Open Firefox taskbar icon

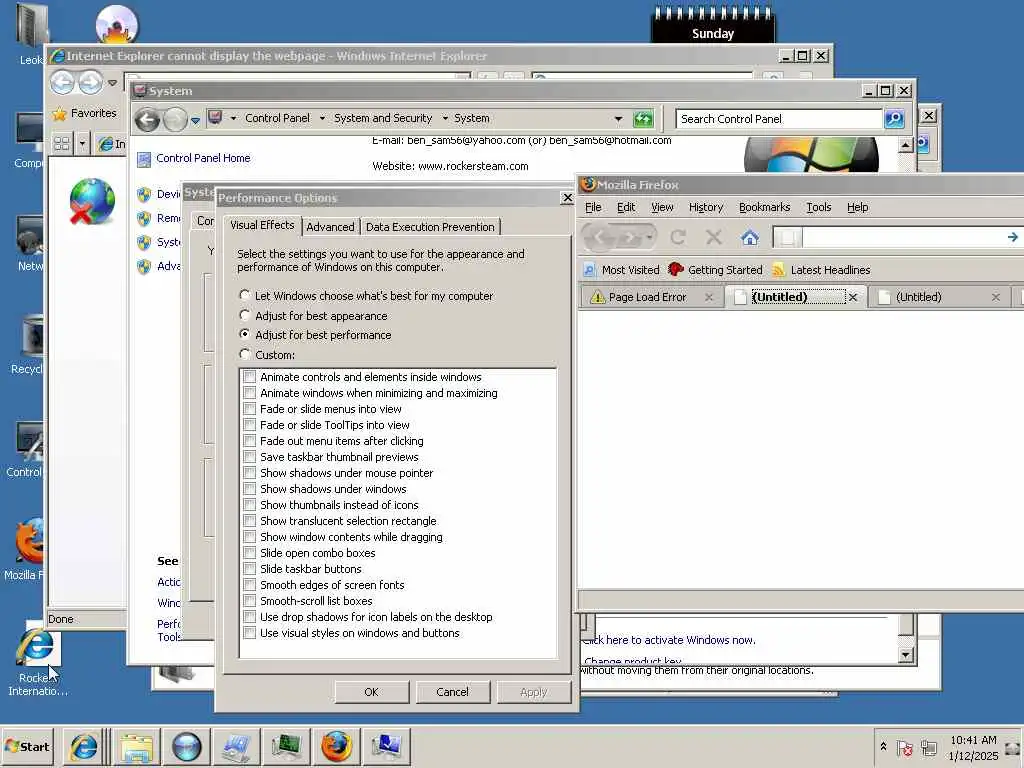336,746
